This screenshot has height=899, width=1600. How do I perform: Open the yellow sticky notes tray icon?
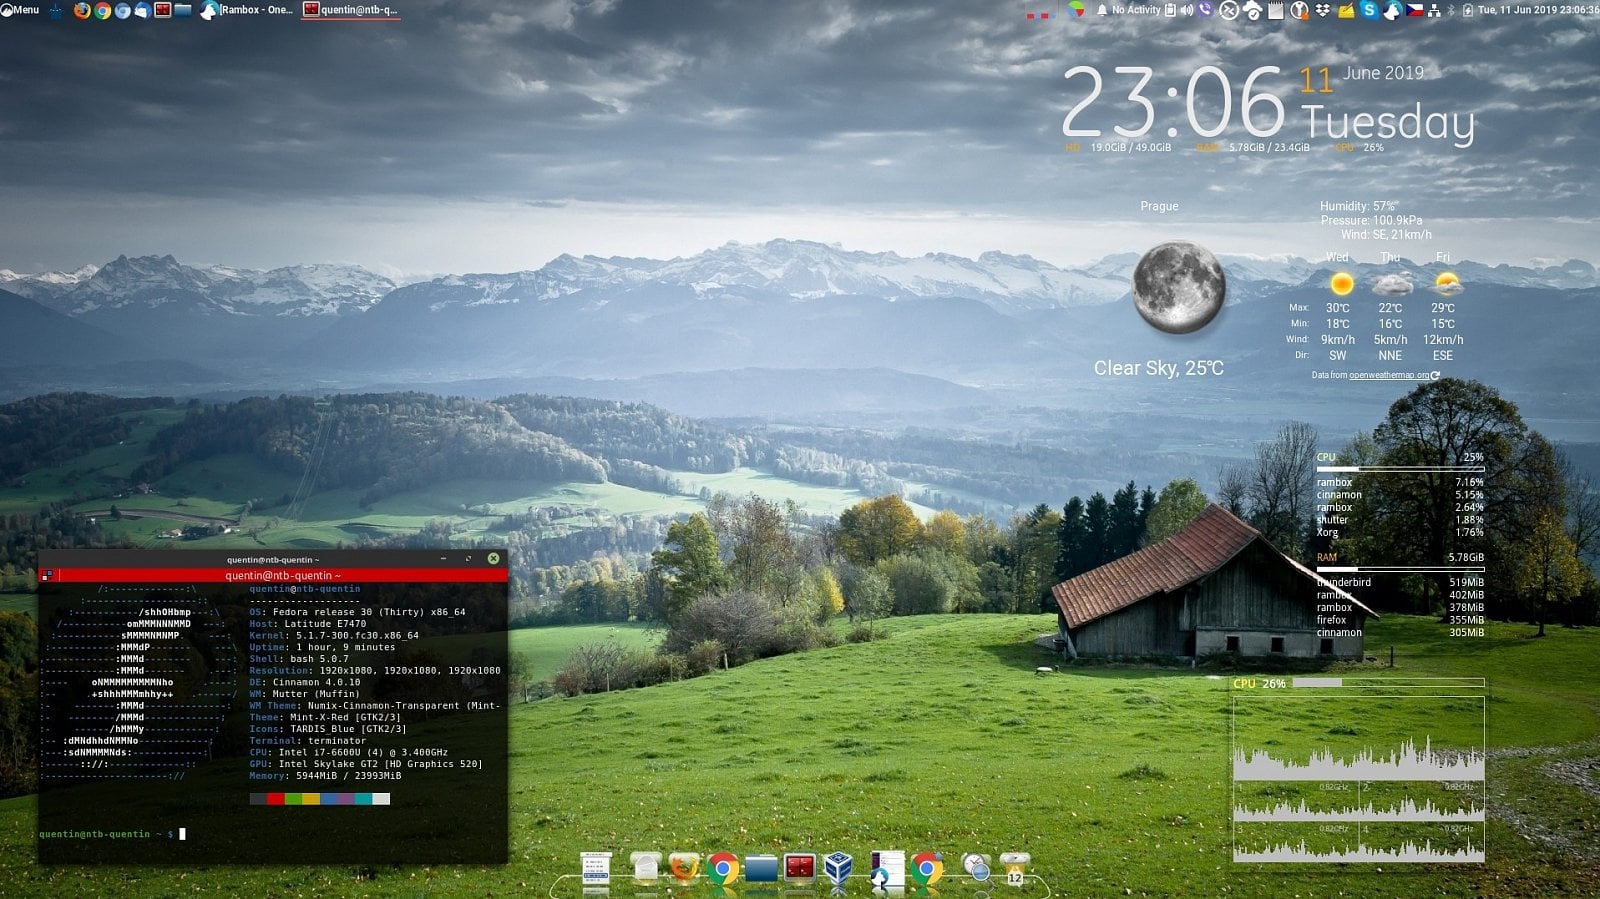pos(1346,10)
